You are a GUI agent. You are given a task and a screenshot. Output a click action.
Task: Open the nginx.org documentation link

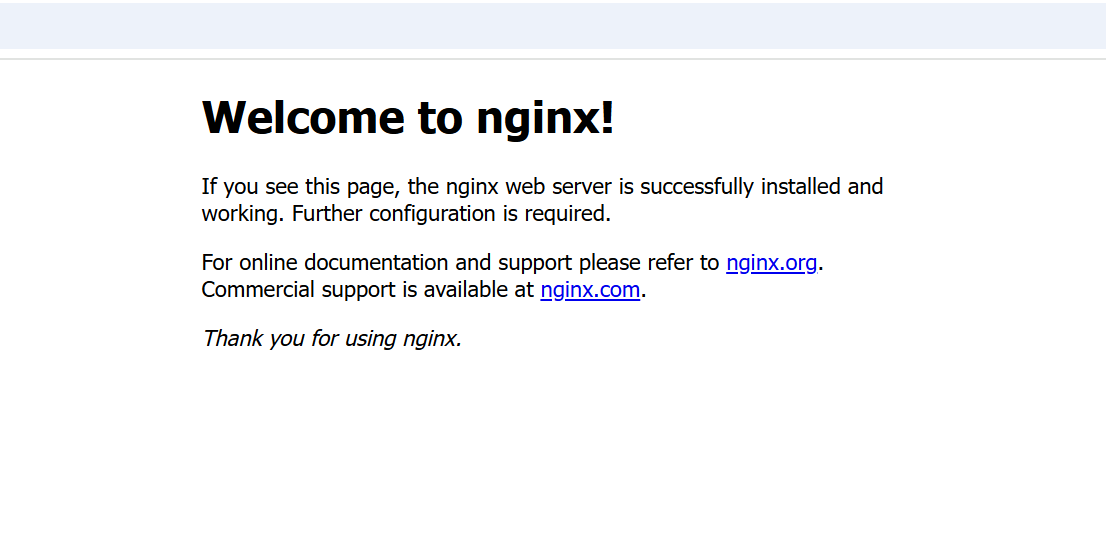pos(772,263)
